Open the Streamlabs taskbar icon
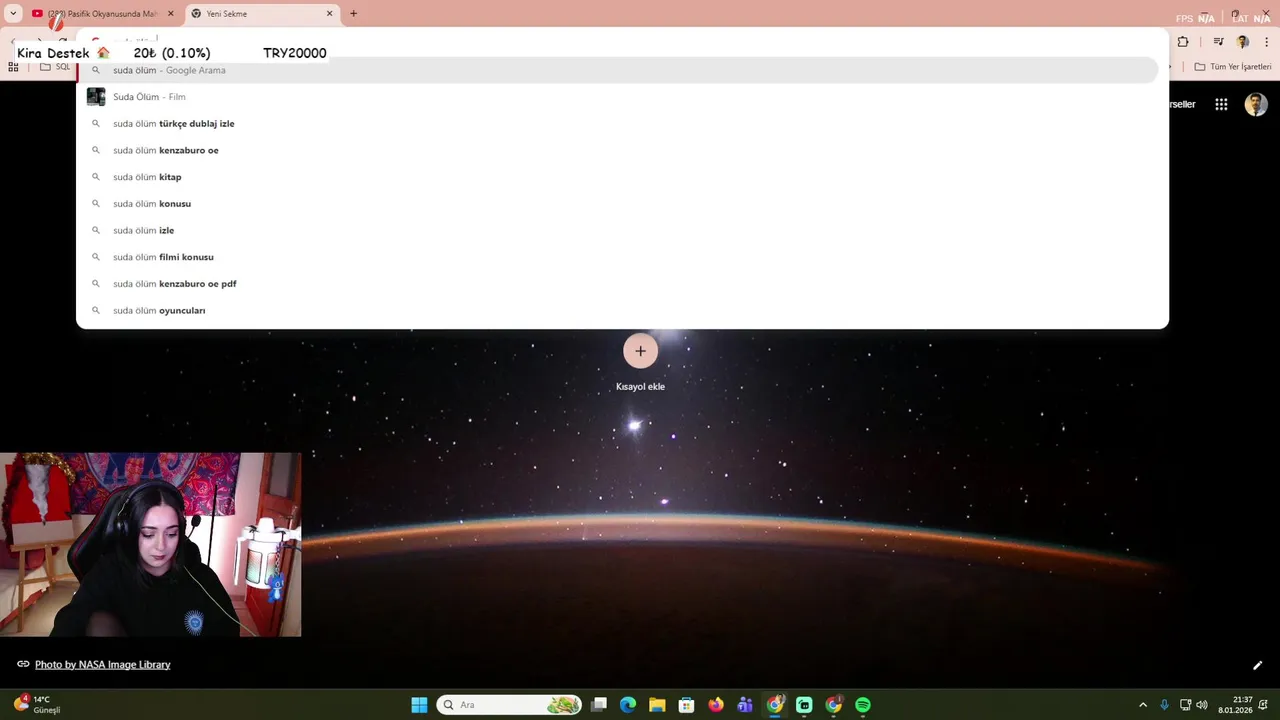Viewport: 1280px width, 720px height. tap(804, 705)
